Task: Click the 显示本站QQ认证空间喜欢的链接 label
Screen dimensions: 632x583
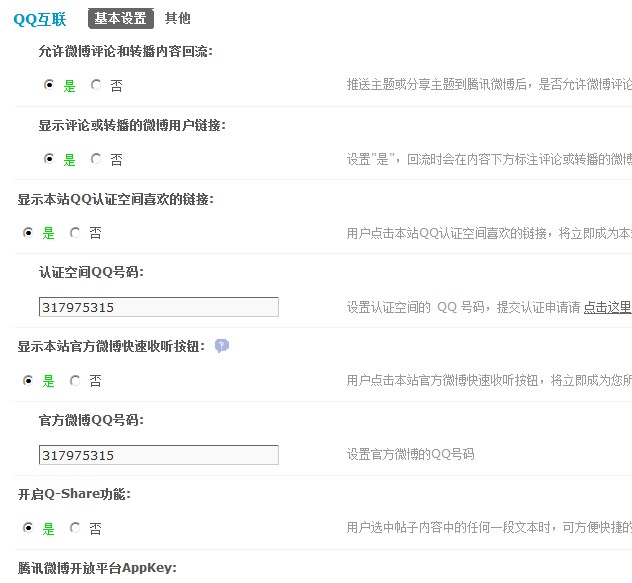Action: point(115,200)
